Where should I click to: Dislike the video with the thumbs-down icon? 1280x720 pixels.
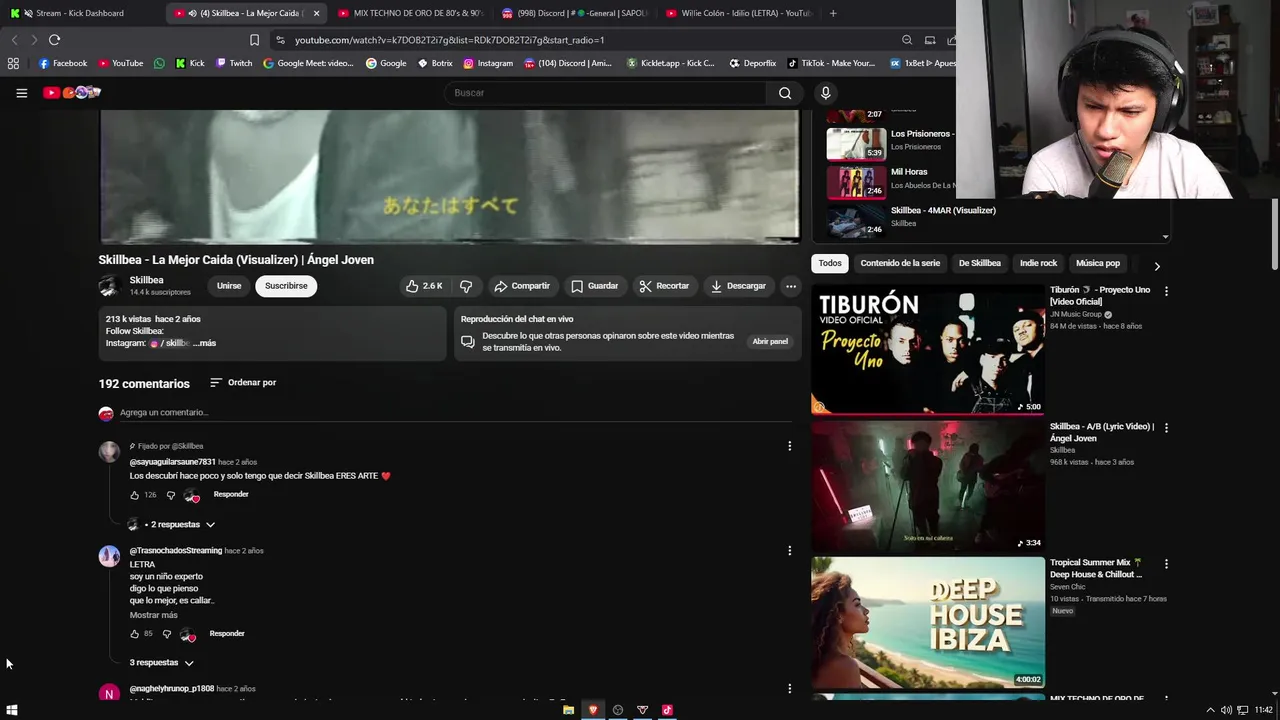(466, 286)
